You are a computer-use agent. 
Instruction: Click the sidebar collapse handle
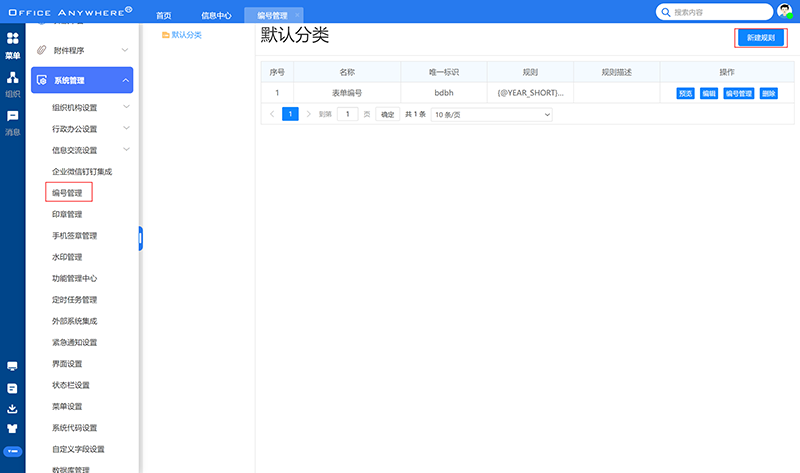pyautogui.click(x=140, y=238)
